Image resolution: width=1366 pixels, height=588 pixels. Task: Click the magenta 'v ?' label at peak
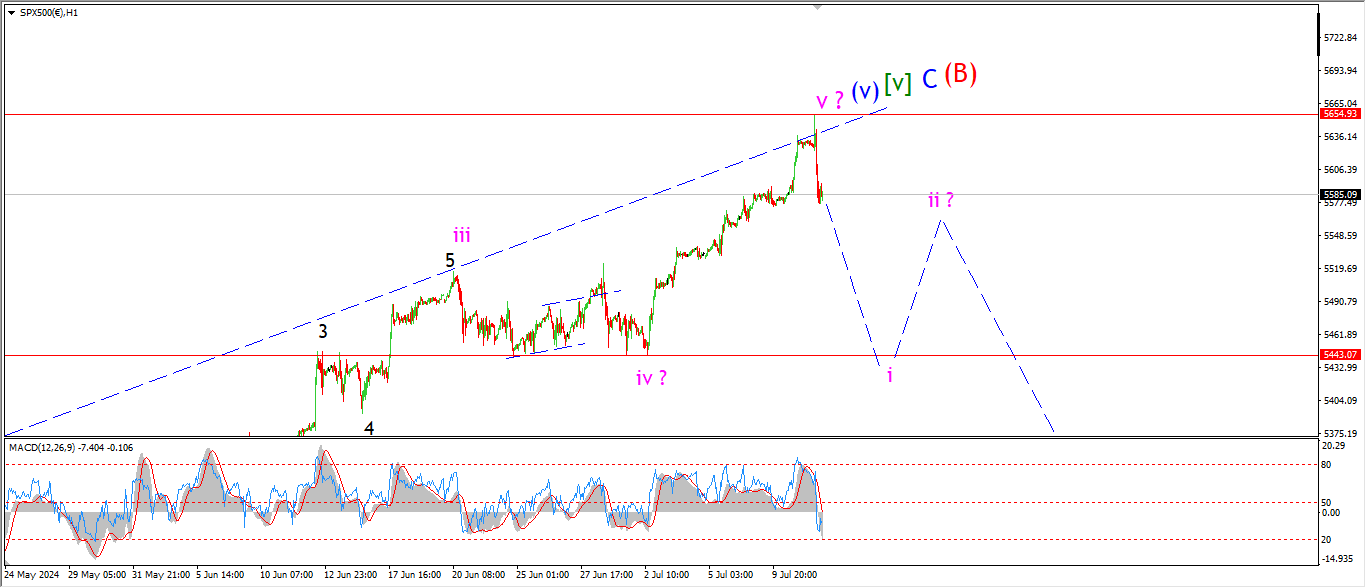click(x=829, y=100)
